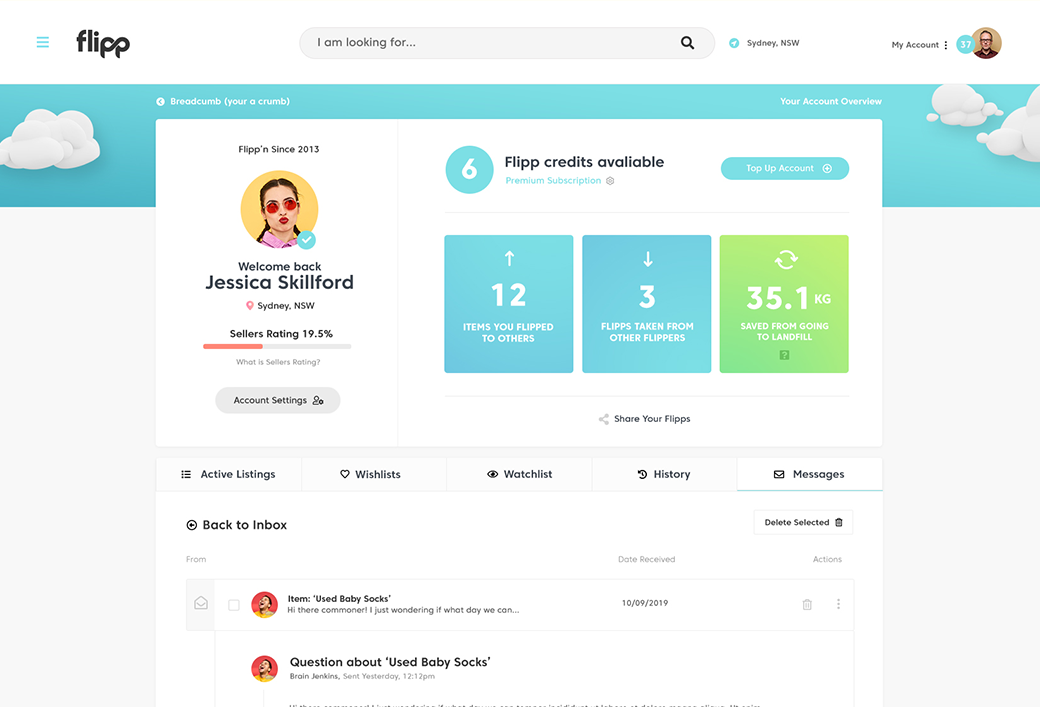Click the Sellers Rating progress bar
The width and height of the screenshot is (1040, 707).
277,346
